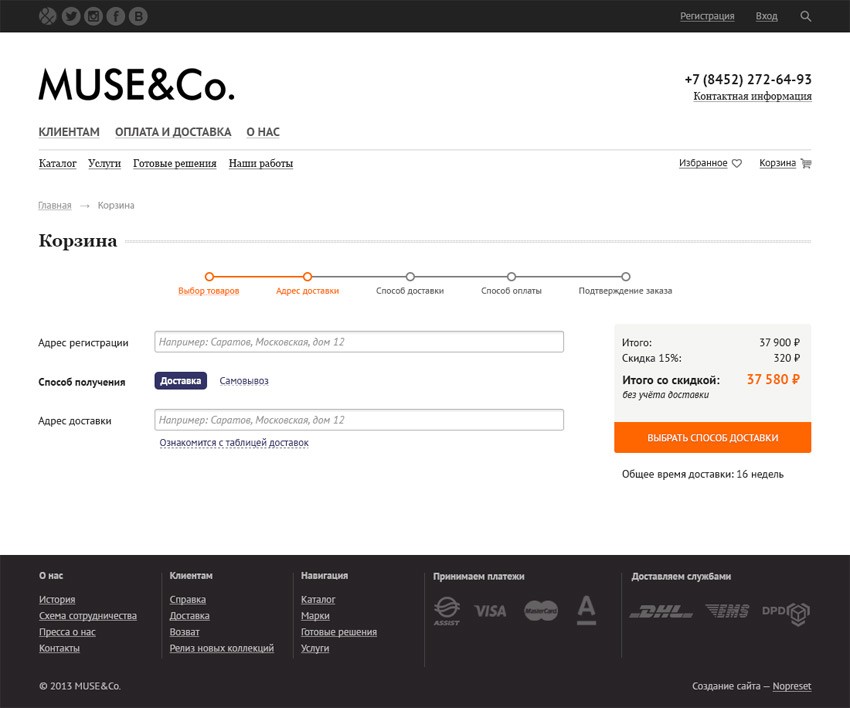Switch receiving method to Самовывоз
The height and width of the screenshot is (708, 850).
pos(244,381)
